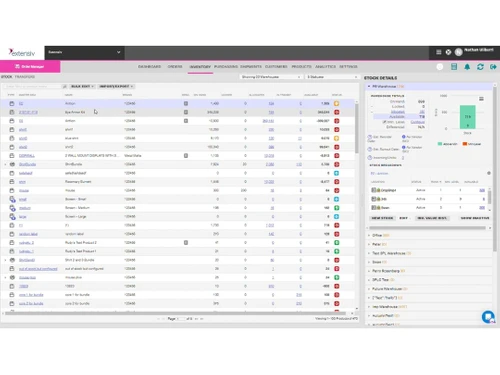Click the product type icon of the Rosemary row
This screenshot has width=500, height=375.
(x=12, y=182)
